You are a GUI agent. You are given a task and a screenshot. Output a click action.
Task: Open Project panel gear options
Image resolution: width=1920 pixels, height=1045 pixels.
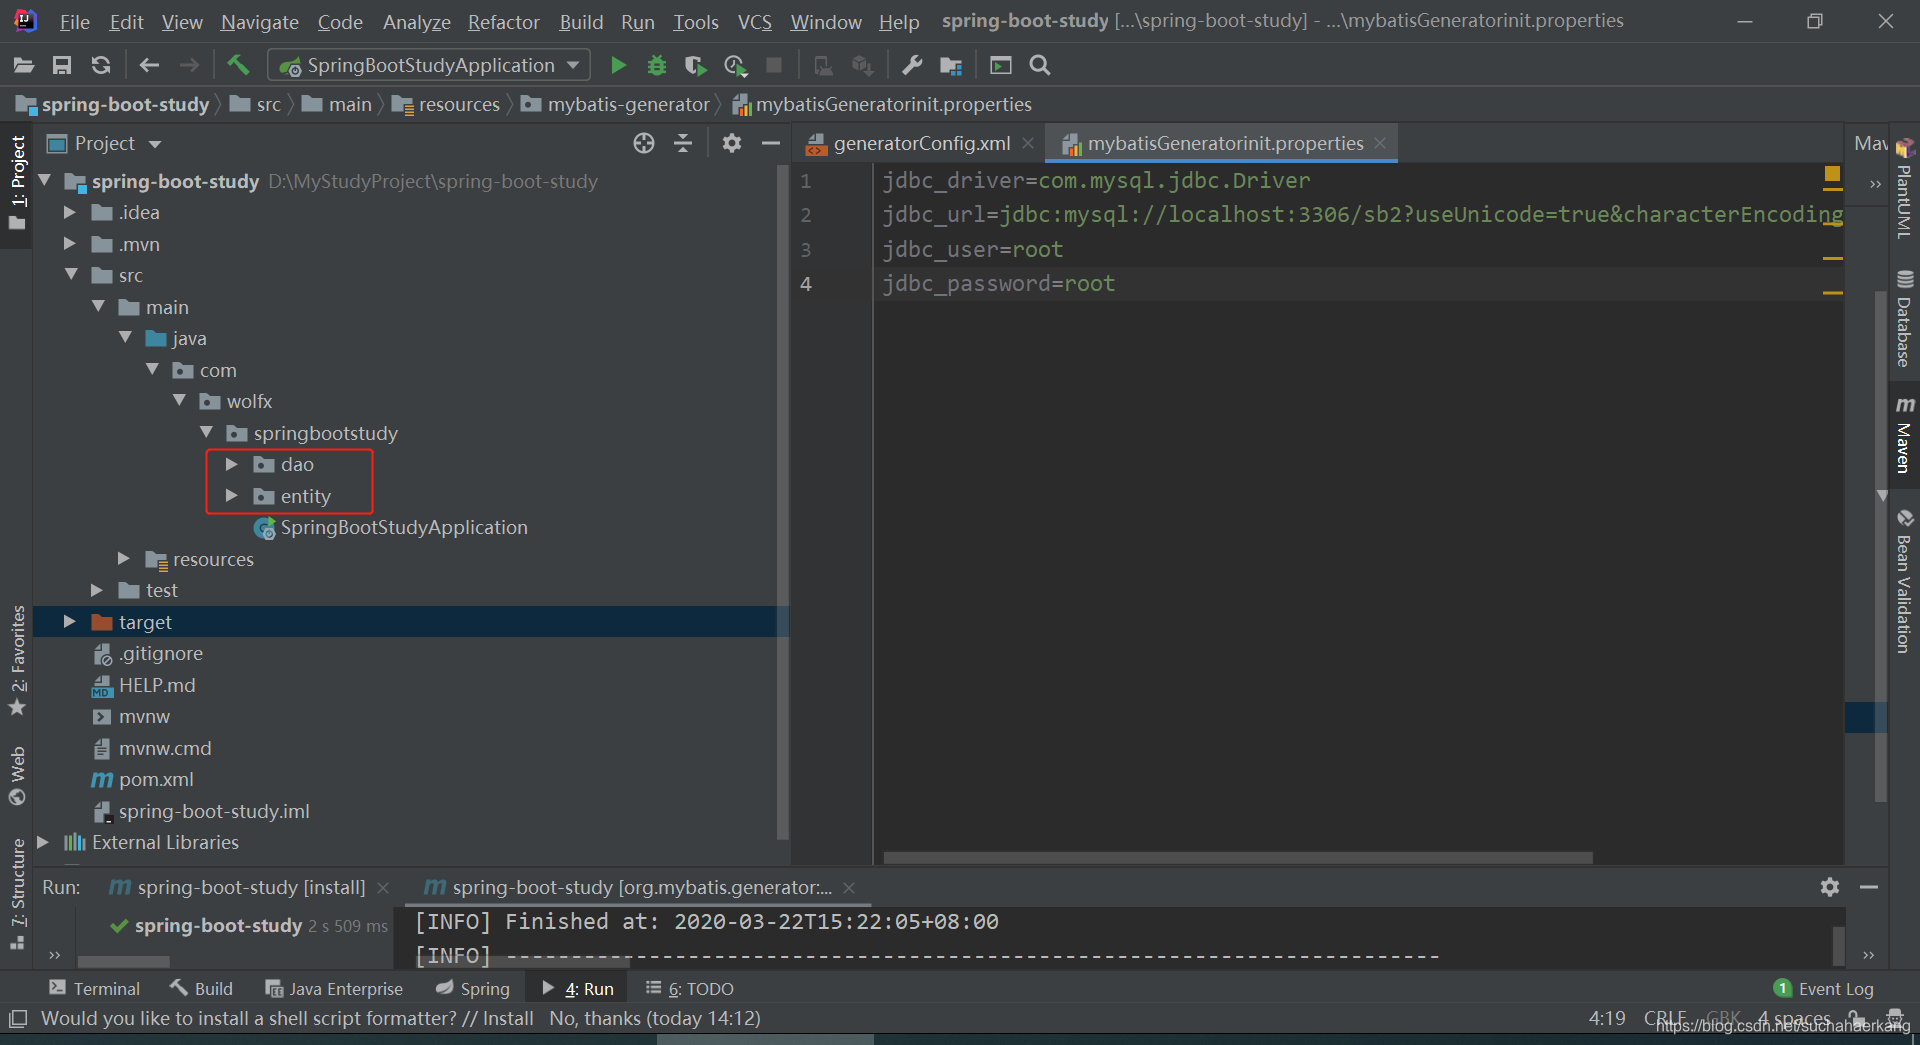point(732,144)
